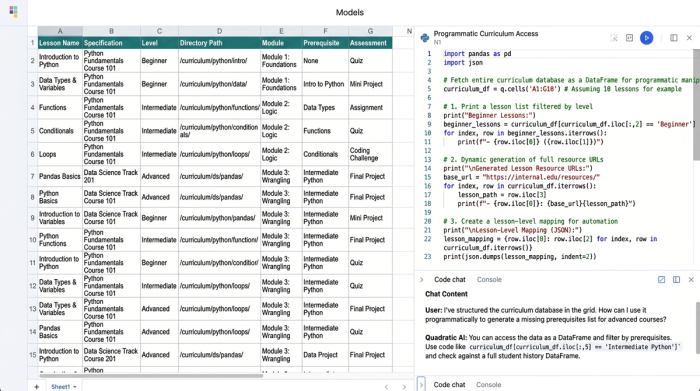This screenshot has width=700, height=391.
Task: Select row 12 header
Action: 33,286
